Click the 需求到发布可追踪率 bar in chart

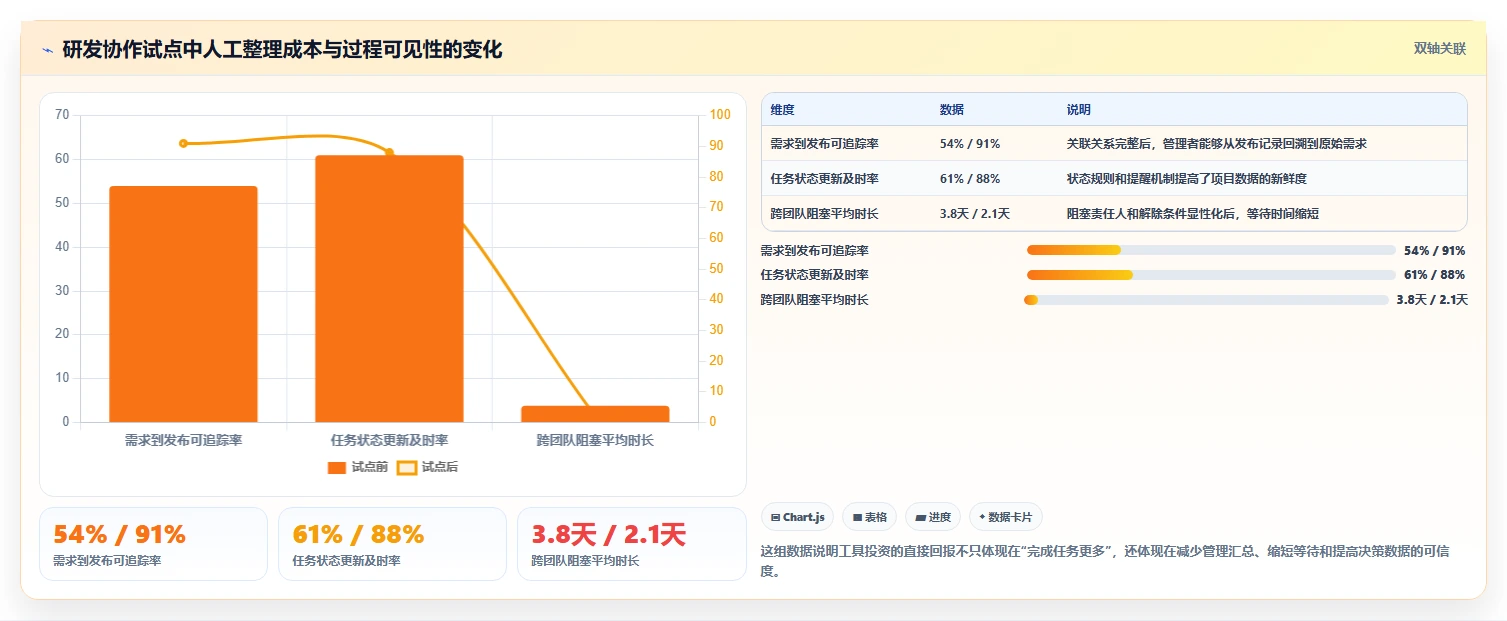click(x=183, y=304)
